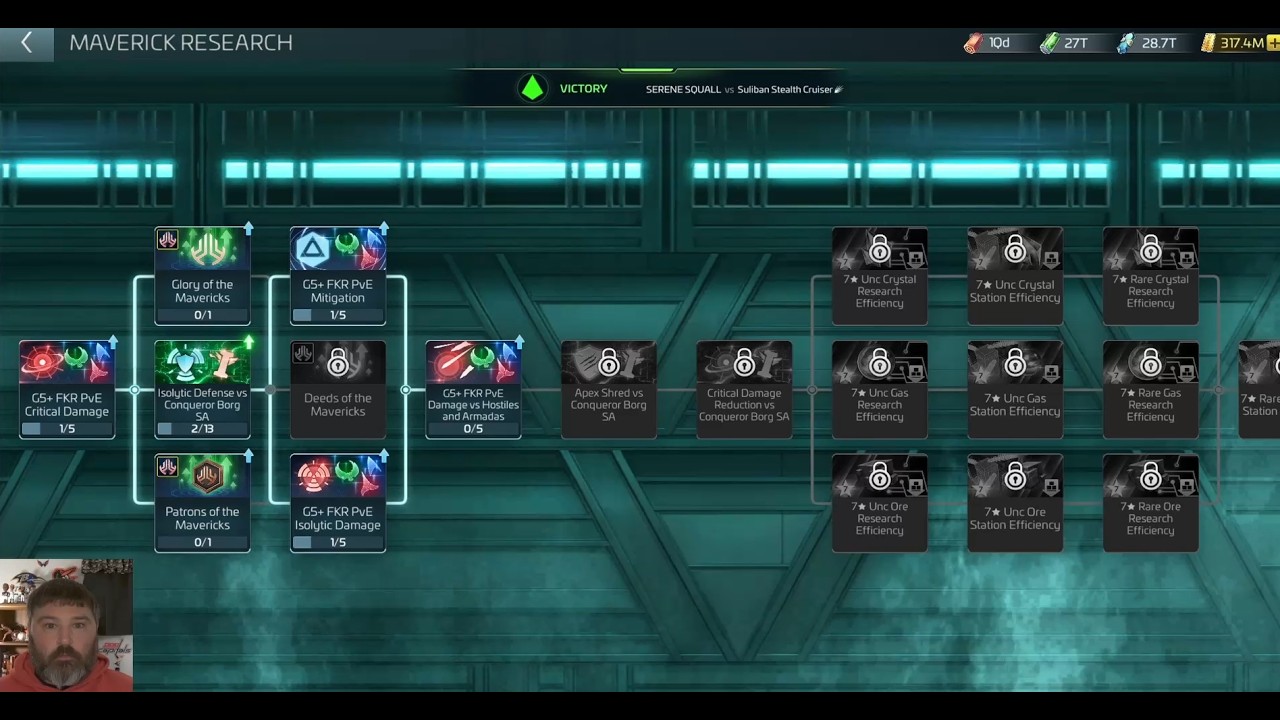
Task: Open the G5+ FKR PvE Isolytic Damage research
Action: click(x=338, y=503)
